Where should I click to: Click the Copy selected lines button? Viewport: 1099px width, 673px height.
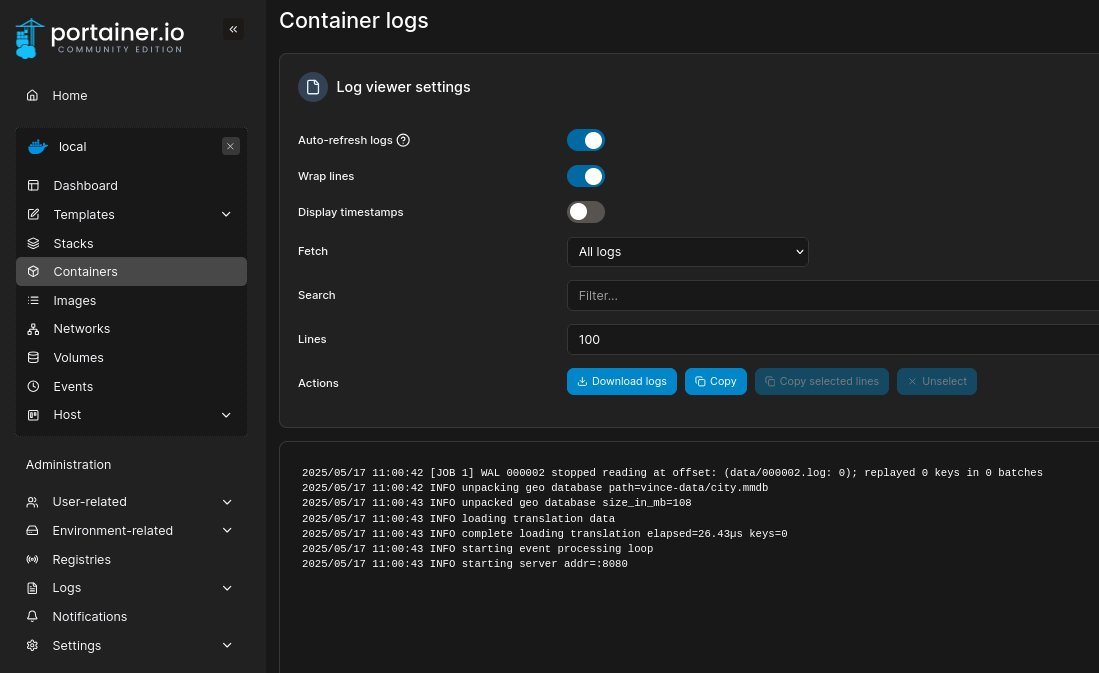(821, 381)
